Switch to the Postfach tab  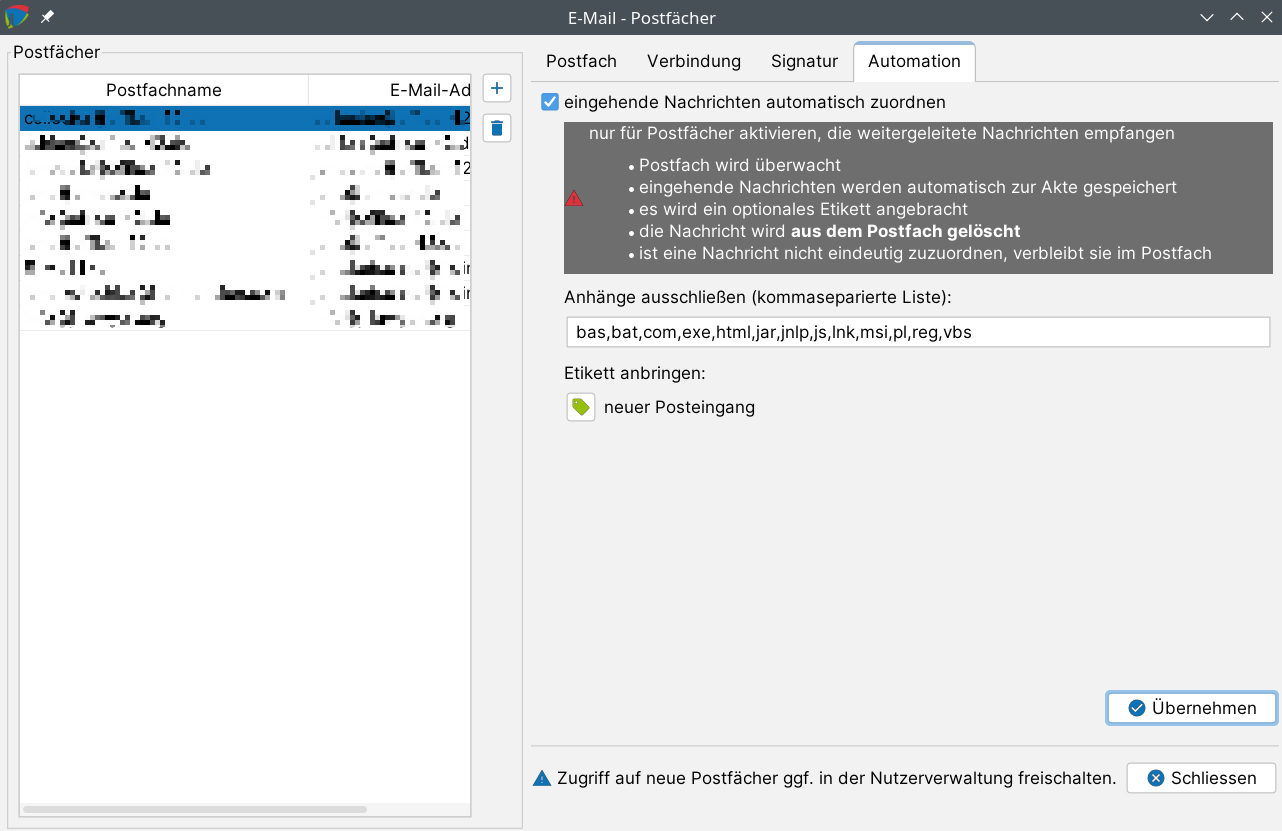point(581,61)
